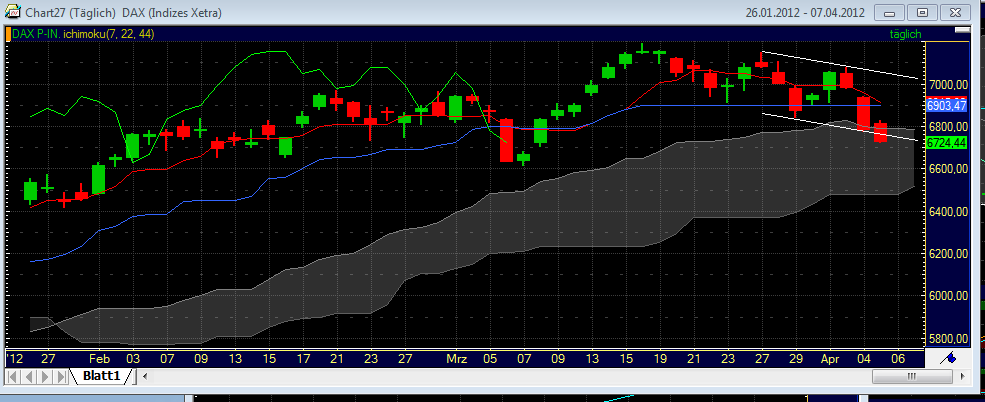Click the 'Mrz' label on date axis
This screenshot has width=985, height=402.
[457, 359]
